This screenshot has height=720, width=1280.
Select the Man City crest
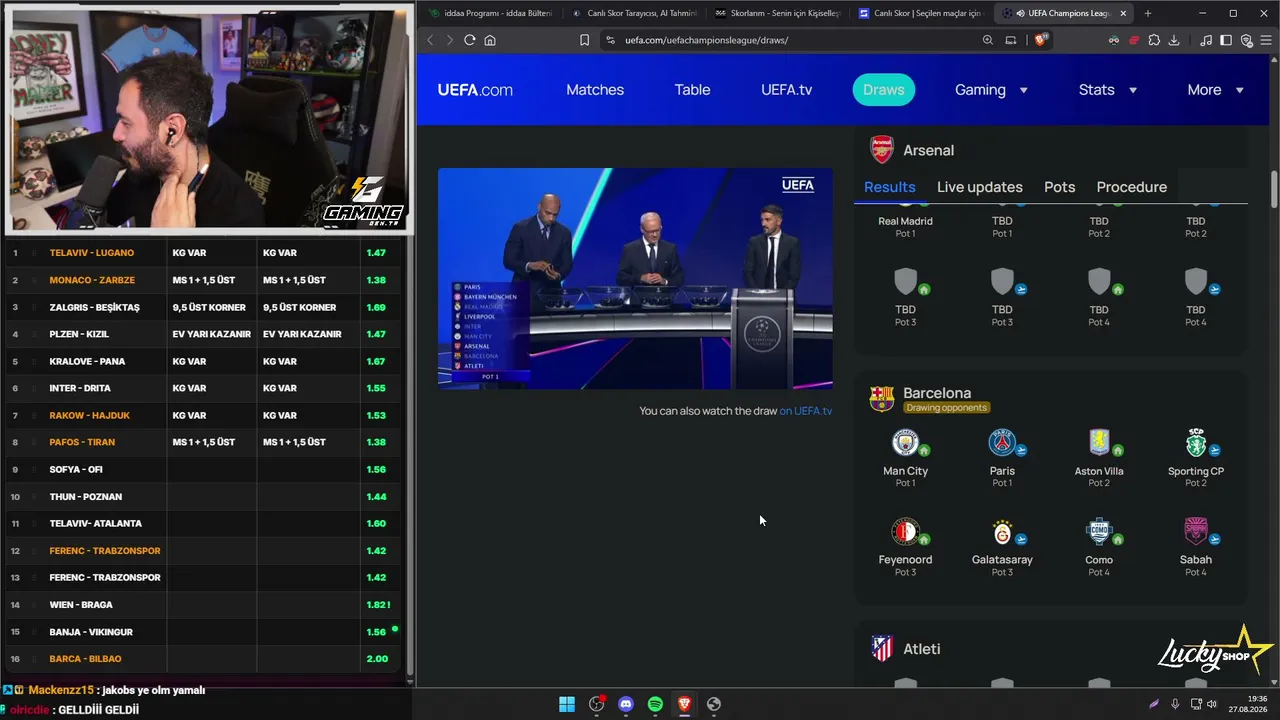tap(905, 442)
